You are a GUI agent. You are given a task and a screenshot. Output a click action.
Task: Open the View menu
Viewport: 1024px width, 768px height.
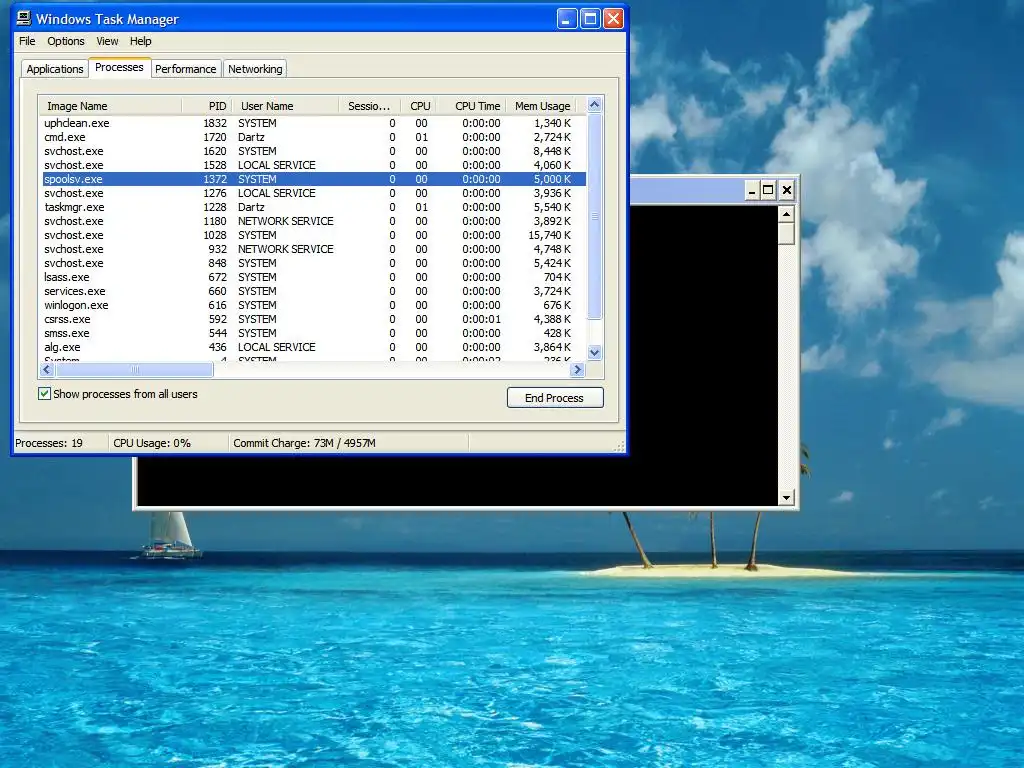click(107, 41)
